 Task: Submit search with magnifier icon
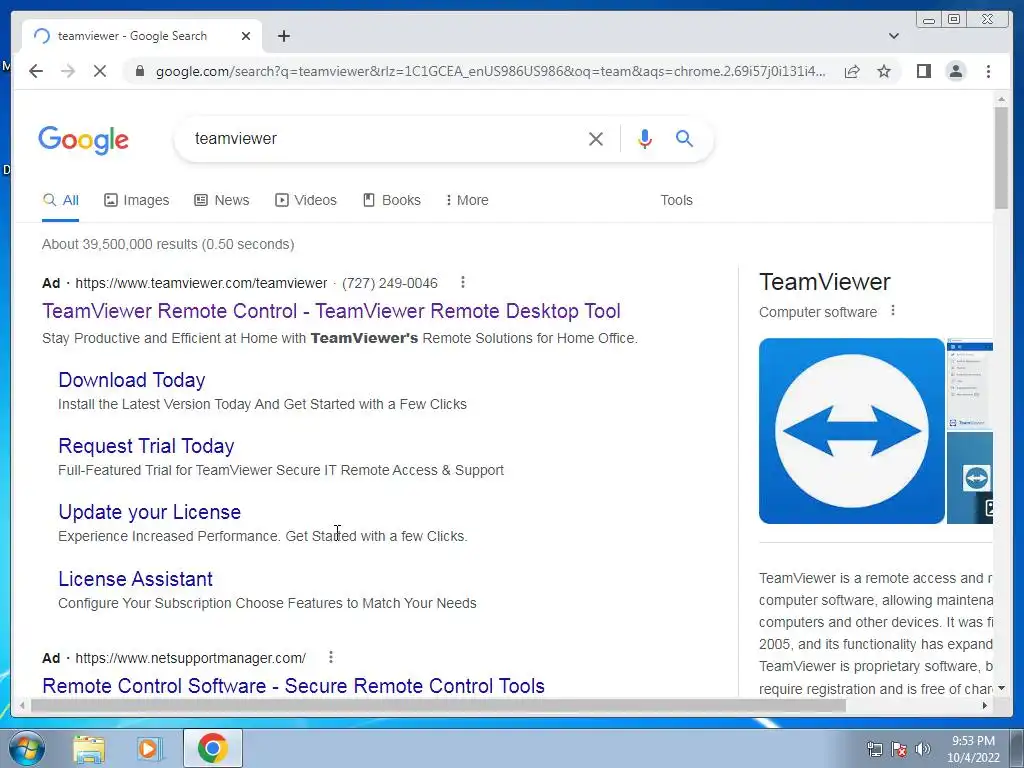[x=684, y=138]
